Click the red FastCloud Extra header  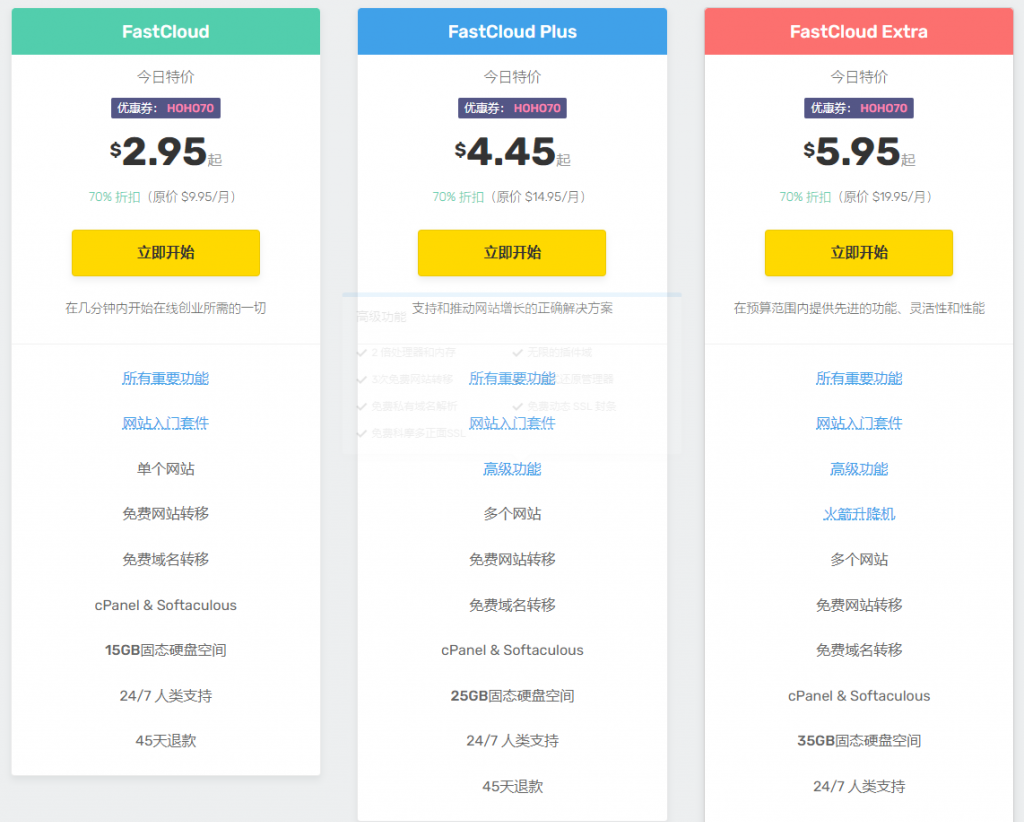(858, 32)
